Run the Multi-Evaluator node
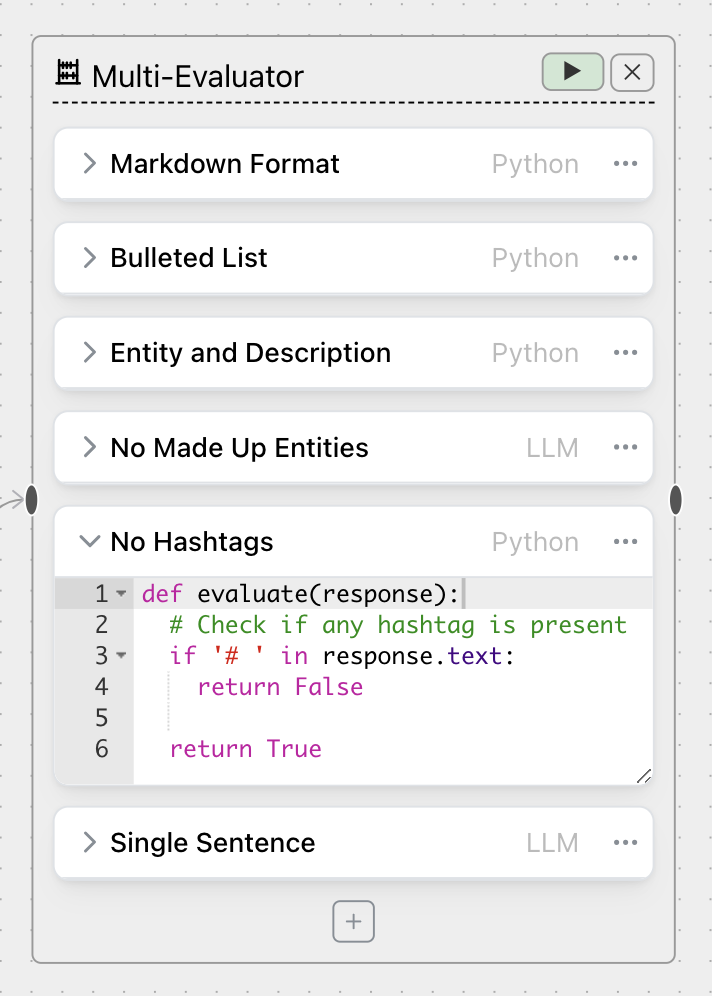Image resolution: width=712 pixels, height=996 pixels. click(571, 72)
